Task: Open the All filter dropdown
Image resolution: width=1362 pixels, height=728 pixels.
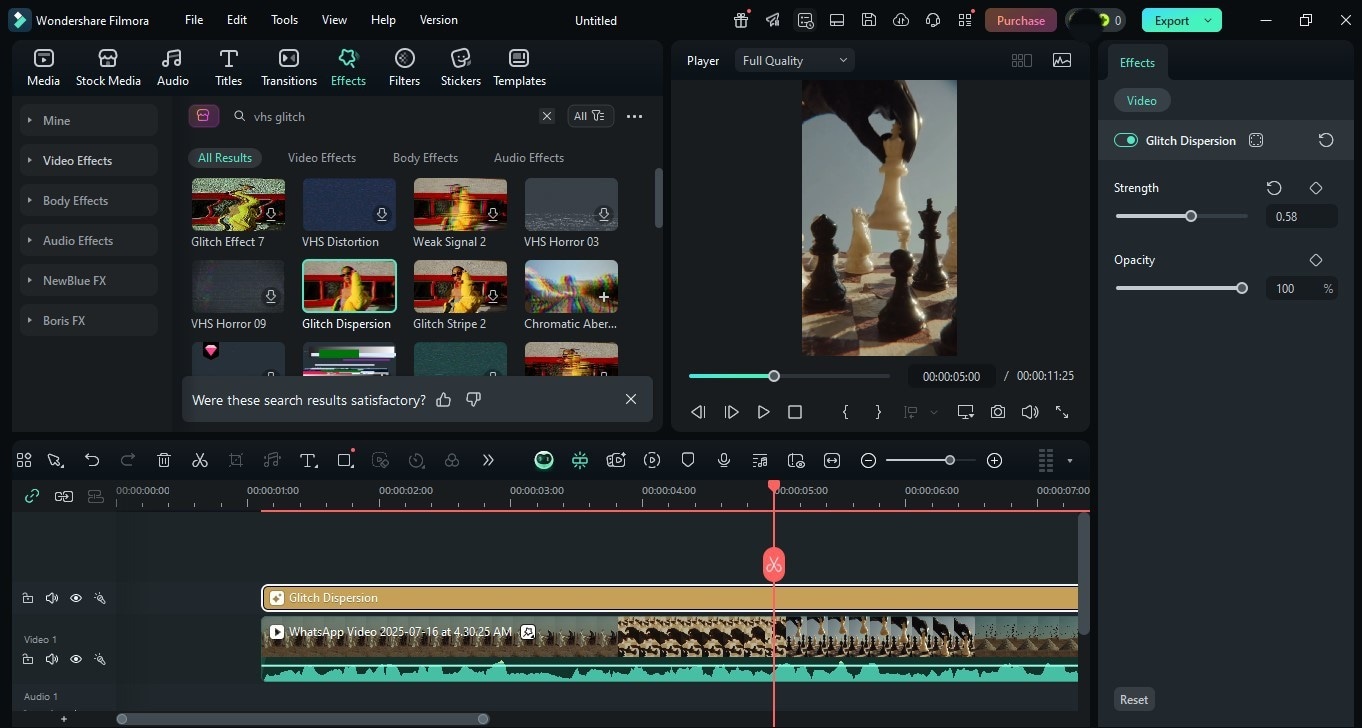Action: [x=590, y=116]
